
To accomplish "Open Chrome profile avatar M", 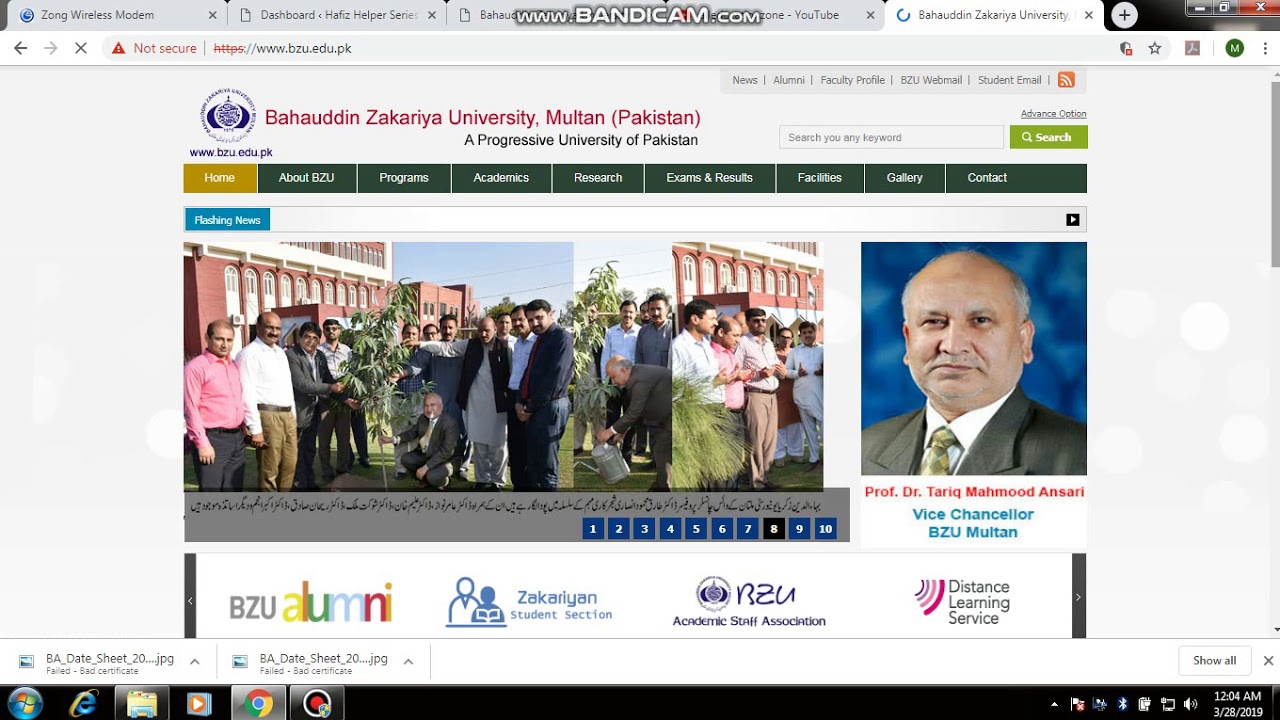I will click(1234, 48).
